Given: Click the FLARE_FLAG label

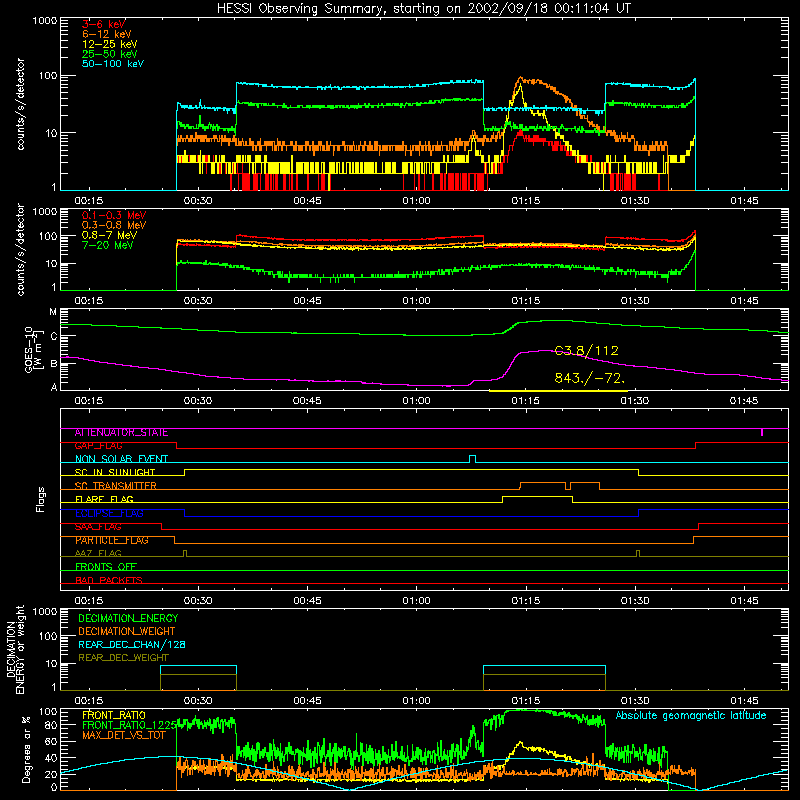Looking at the screenshot, I should [104, 499].
